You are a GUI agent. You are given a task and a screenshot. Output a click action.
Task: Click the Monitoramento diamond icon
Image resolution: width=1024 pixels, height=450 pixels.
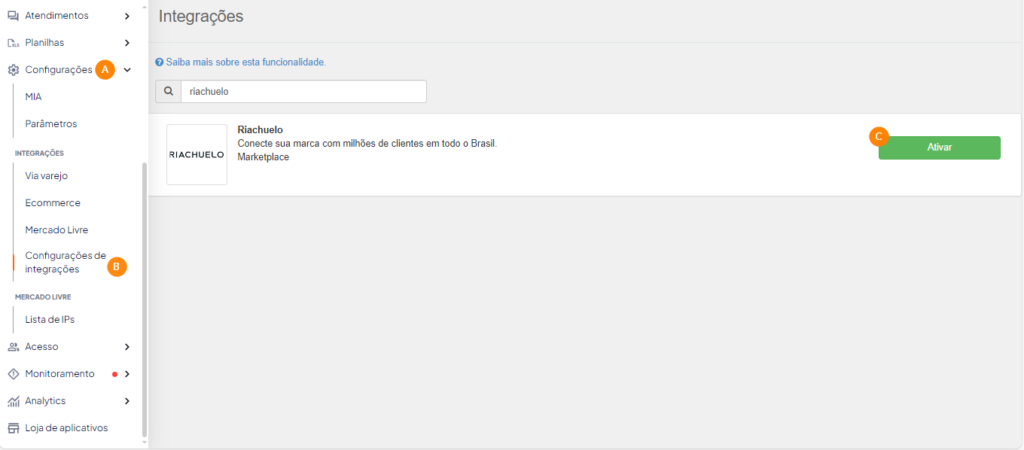(12, 374)
